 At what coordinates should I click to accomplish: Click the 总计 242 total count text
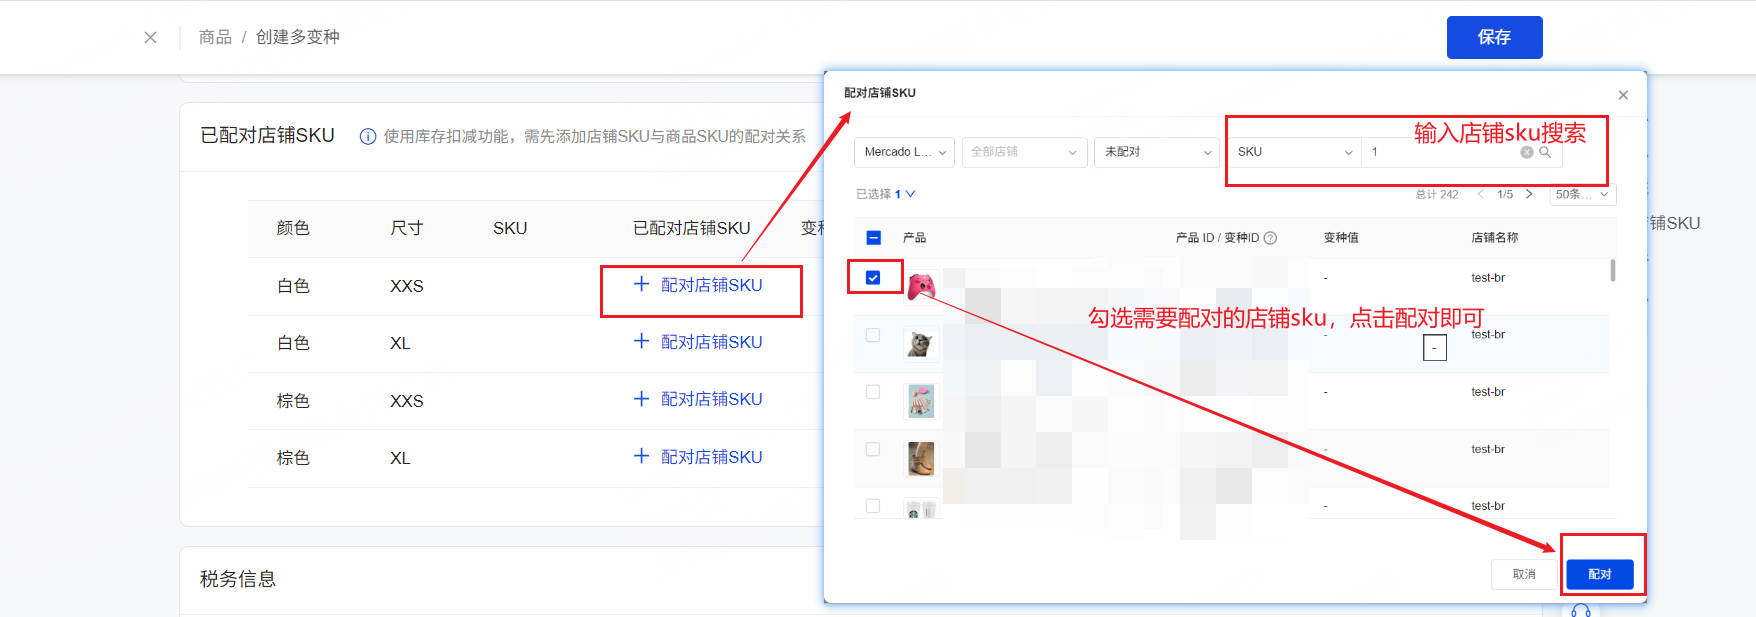[x=1437, y=194]
